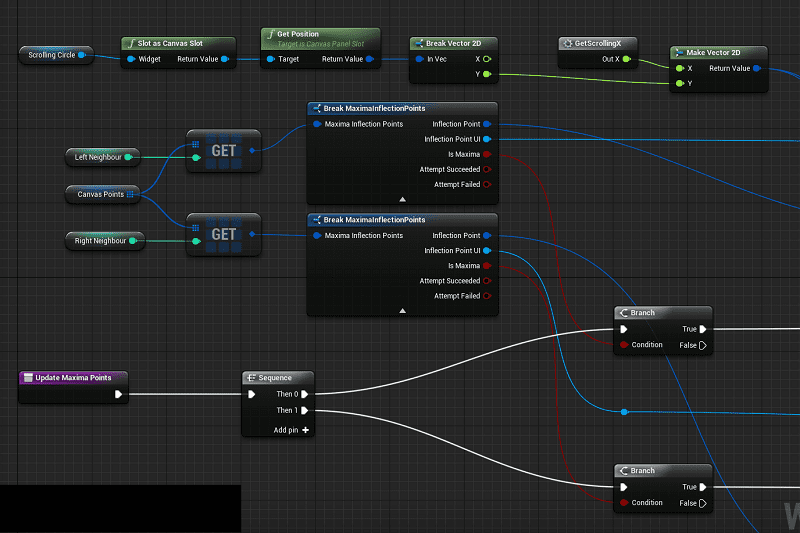Click Maxima Inflection Points input pin on lower Break node

click(x=317, y=236)
